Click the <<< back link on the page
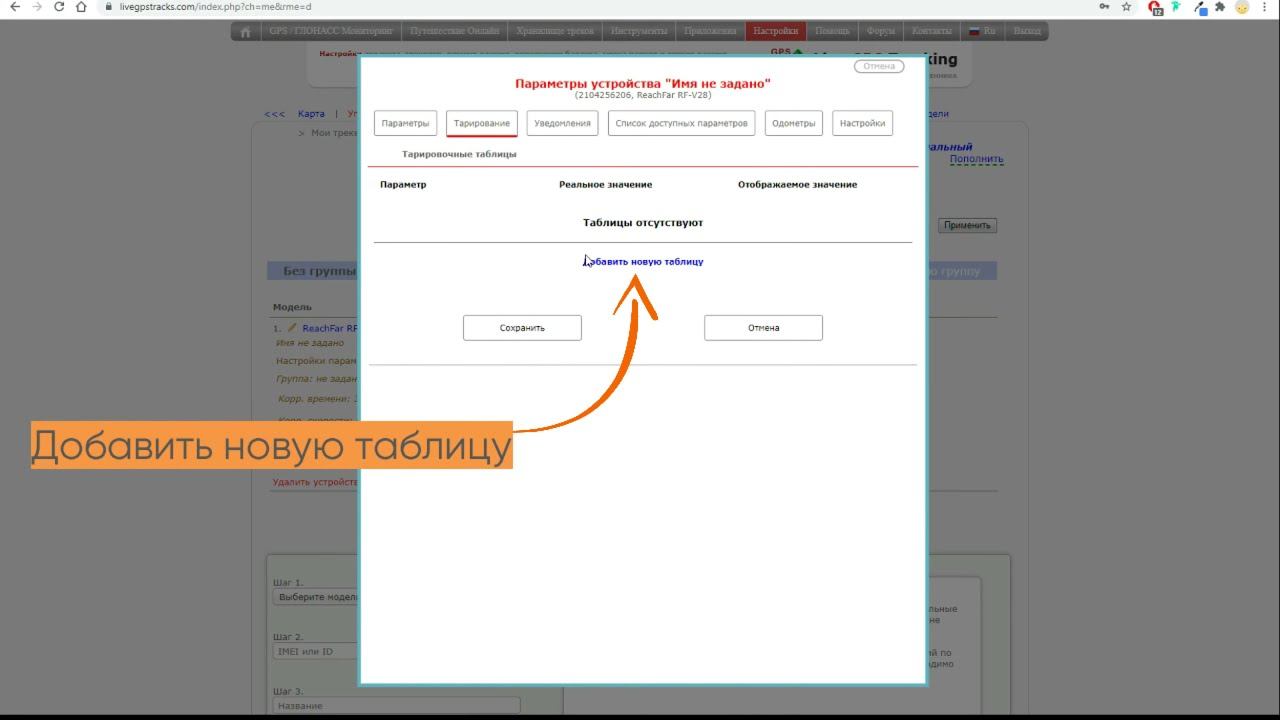Screen dimensions: 1280x720 tap(274, 114)
